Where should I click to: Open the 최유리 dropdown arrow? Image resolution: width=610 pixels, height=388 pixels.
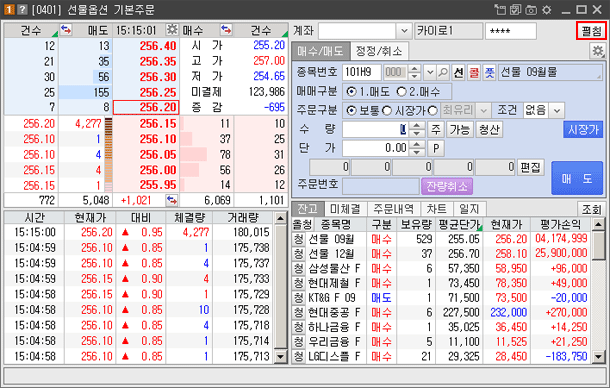pos(484,111)
